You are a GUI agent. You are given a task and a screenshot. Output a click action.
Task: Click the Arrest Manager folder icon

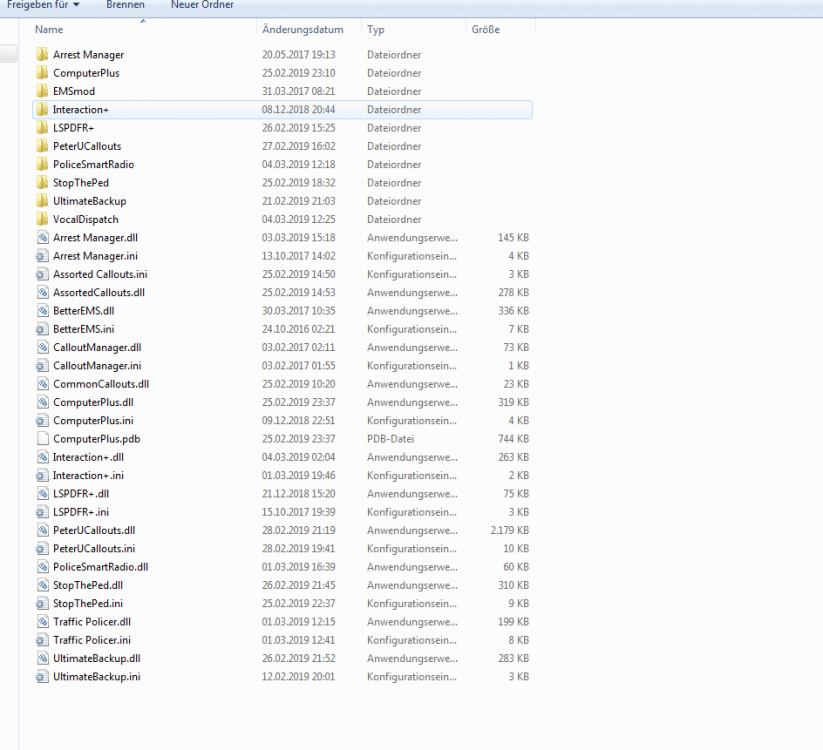43,55
